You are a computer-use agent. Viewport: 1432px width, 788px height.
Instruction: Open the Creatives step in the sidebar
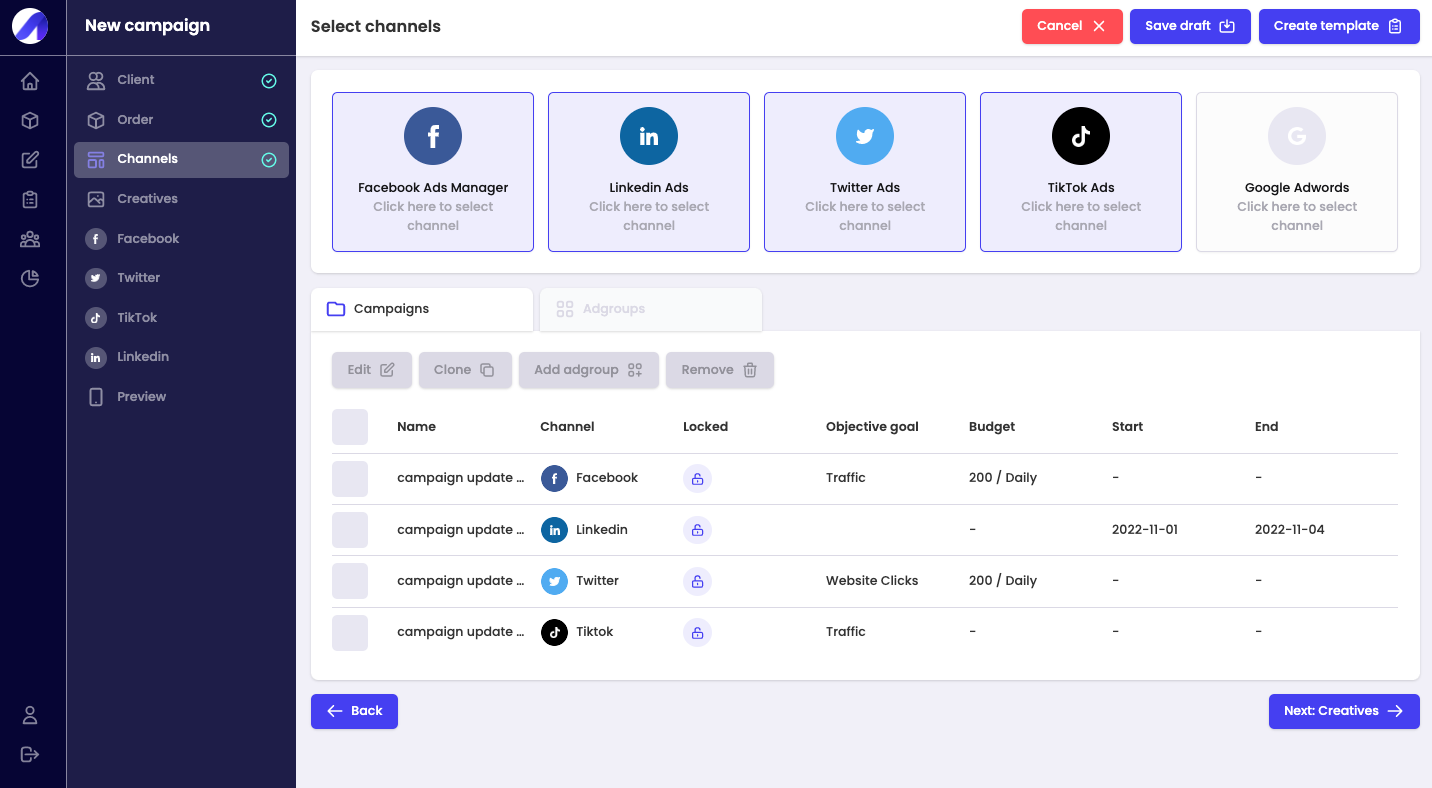[x=181, y=199]
